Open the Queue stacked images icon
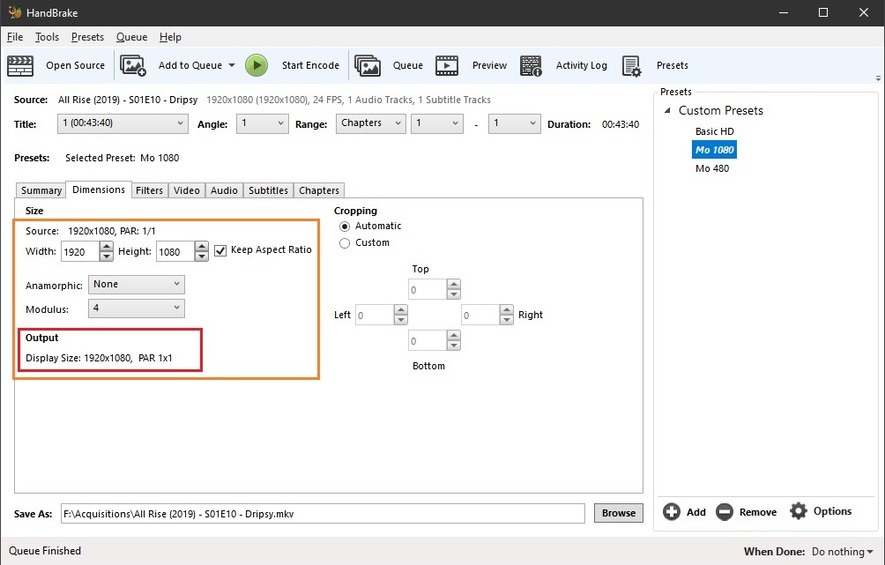Image resolution: width=885 pixels, height=565 pixels. pyautogui.click(x=367, y=65)
